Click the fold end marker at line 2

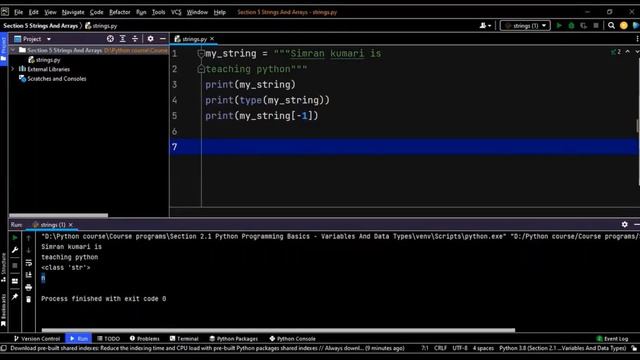pos(200,69)
